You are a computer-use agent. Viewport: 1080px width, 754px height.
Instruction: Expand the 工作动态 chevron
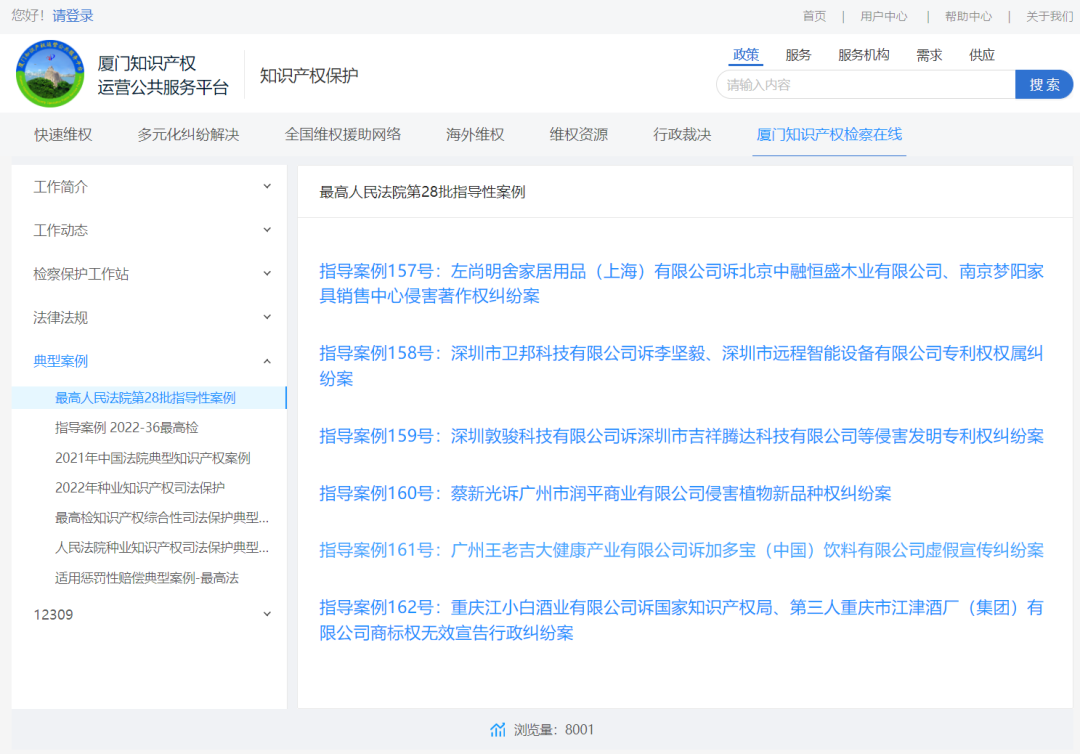pyautogui.click(x=267, y=230)
